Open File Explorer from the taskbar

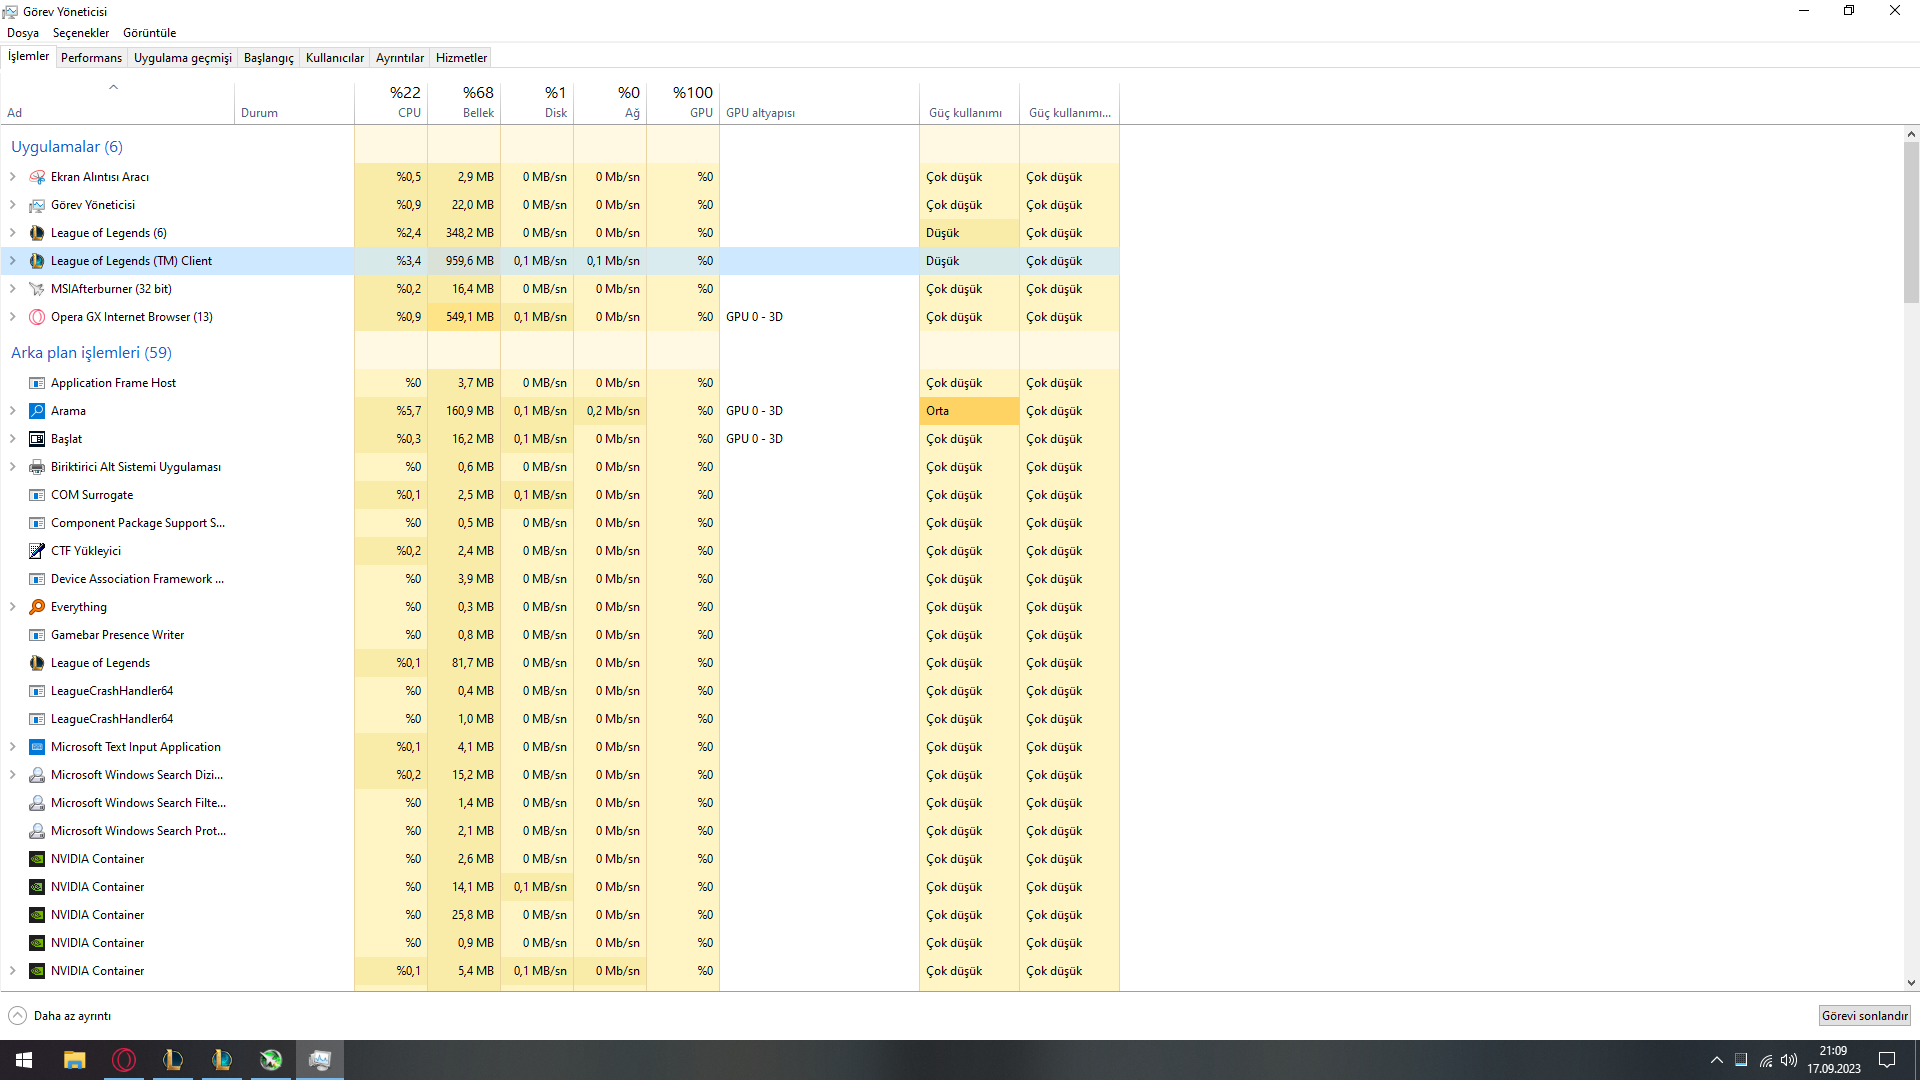[75, 1060]
